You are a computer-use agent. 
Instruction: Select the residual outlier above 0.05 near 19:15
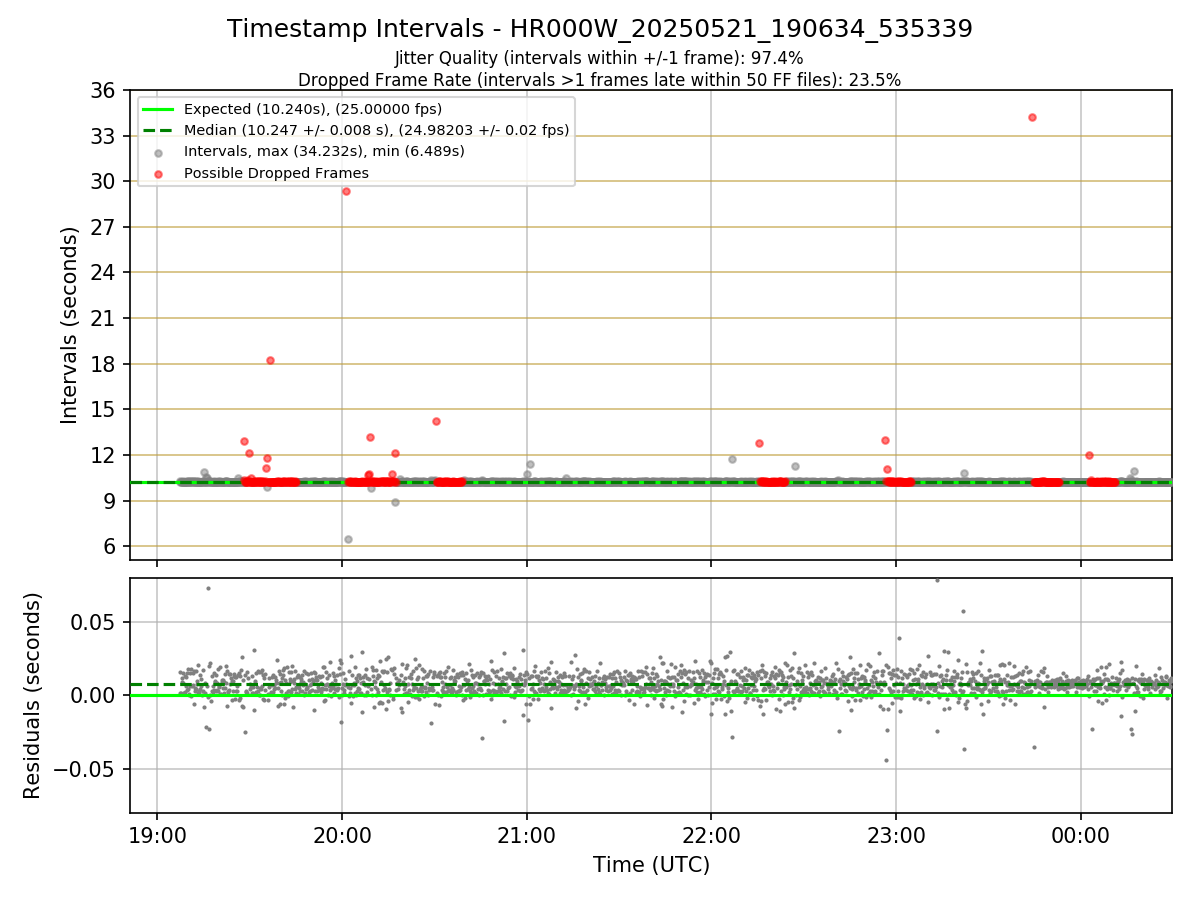click(208, 588)
